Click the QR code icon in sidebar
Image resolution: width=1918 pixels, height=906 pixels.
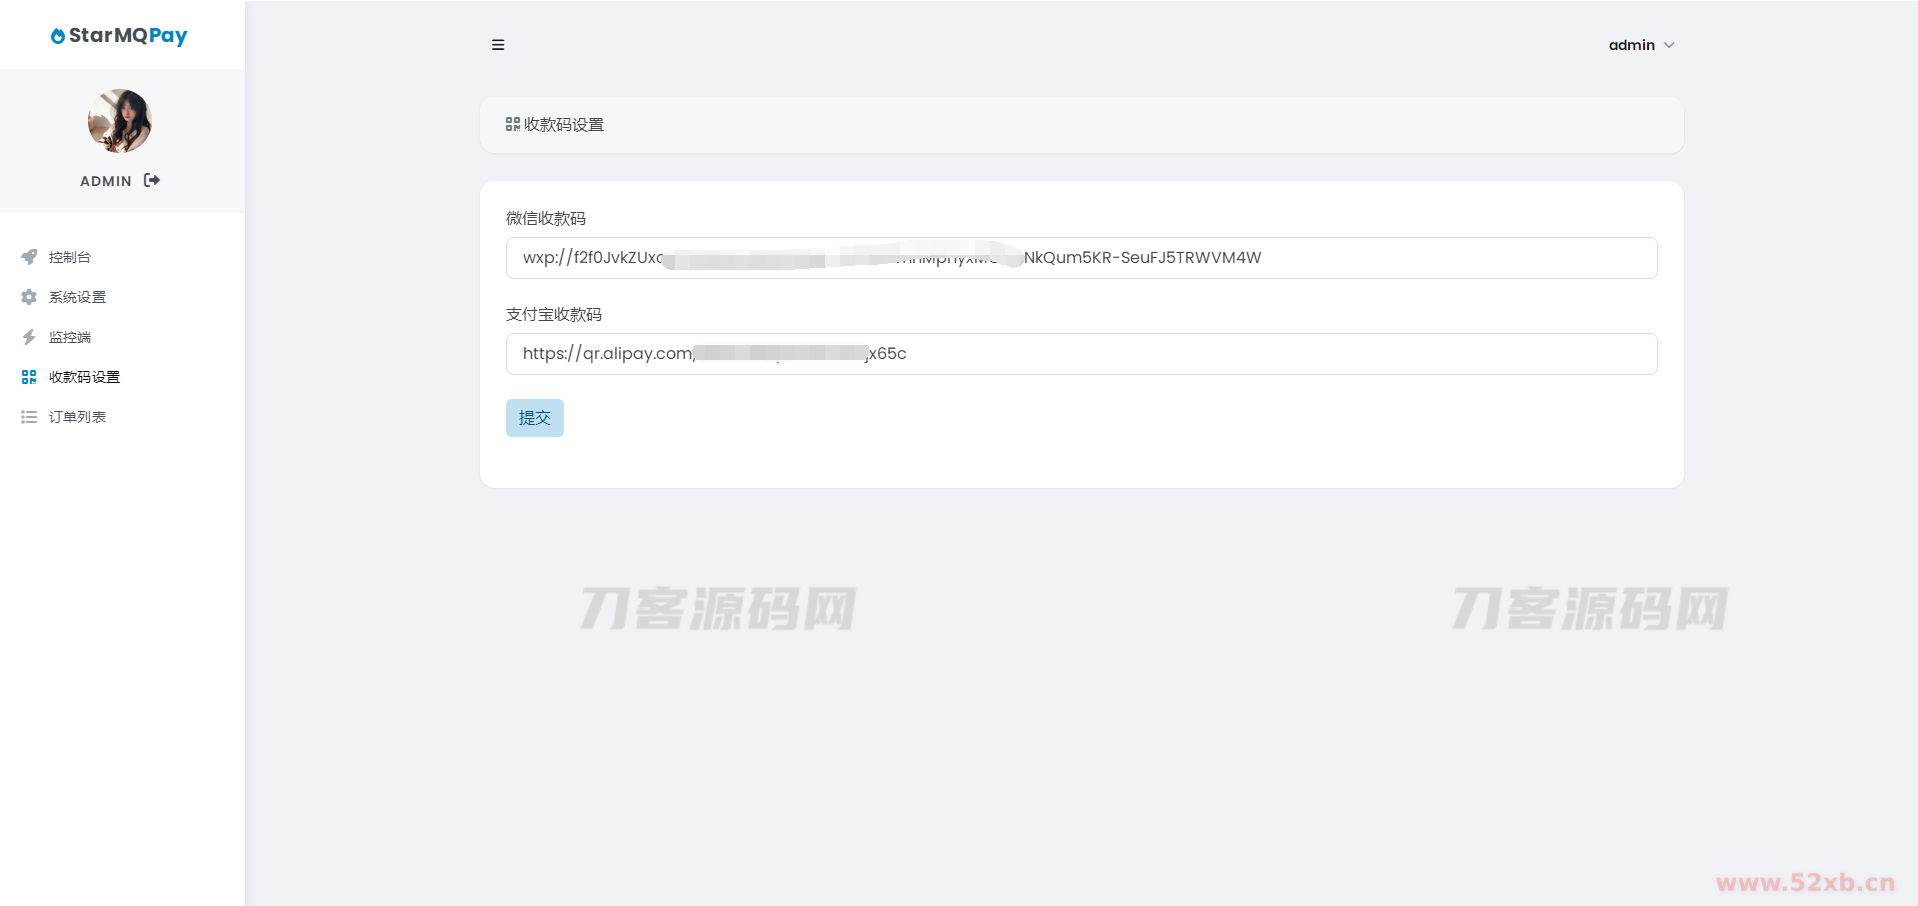29,377
